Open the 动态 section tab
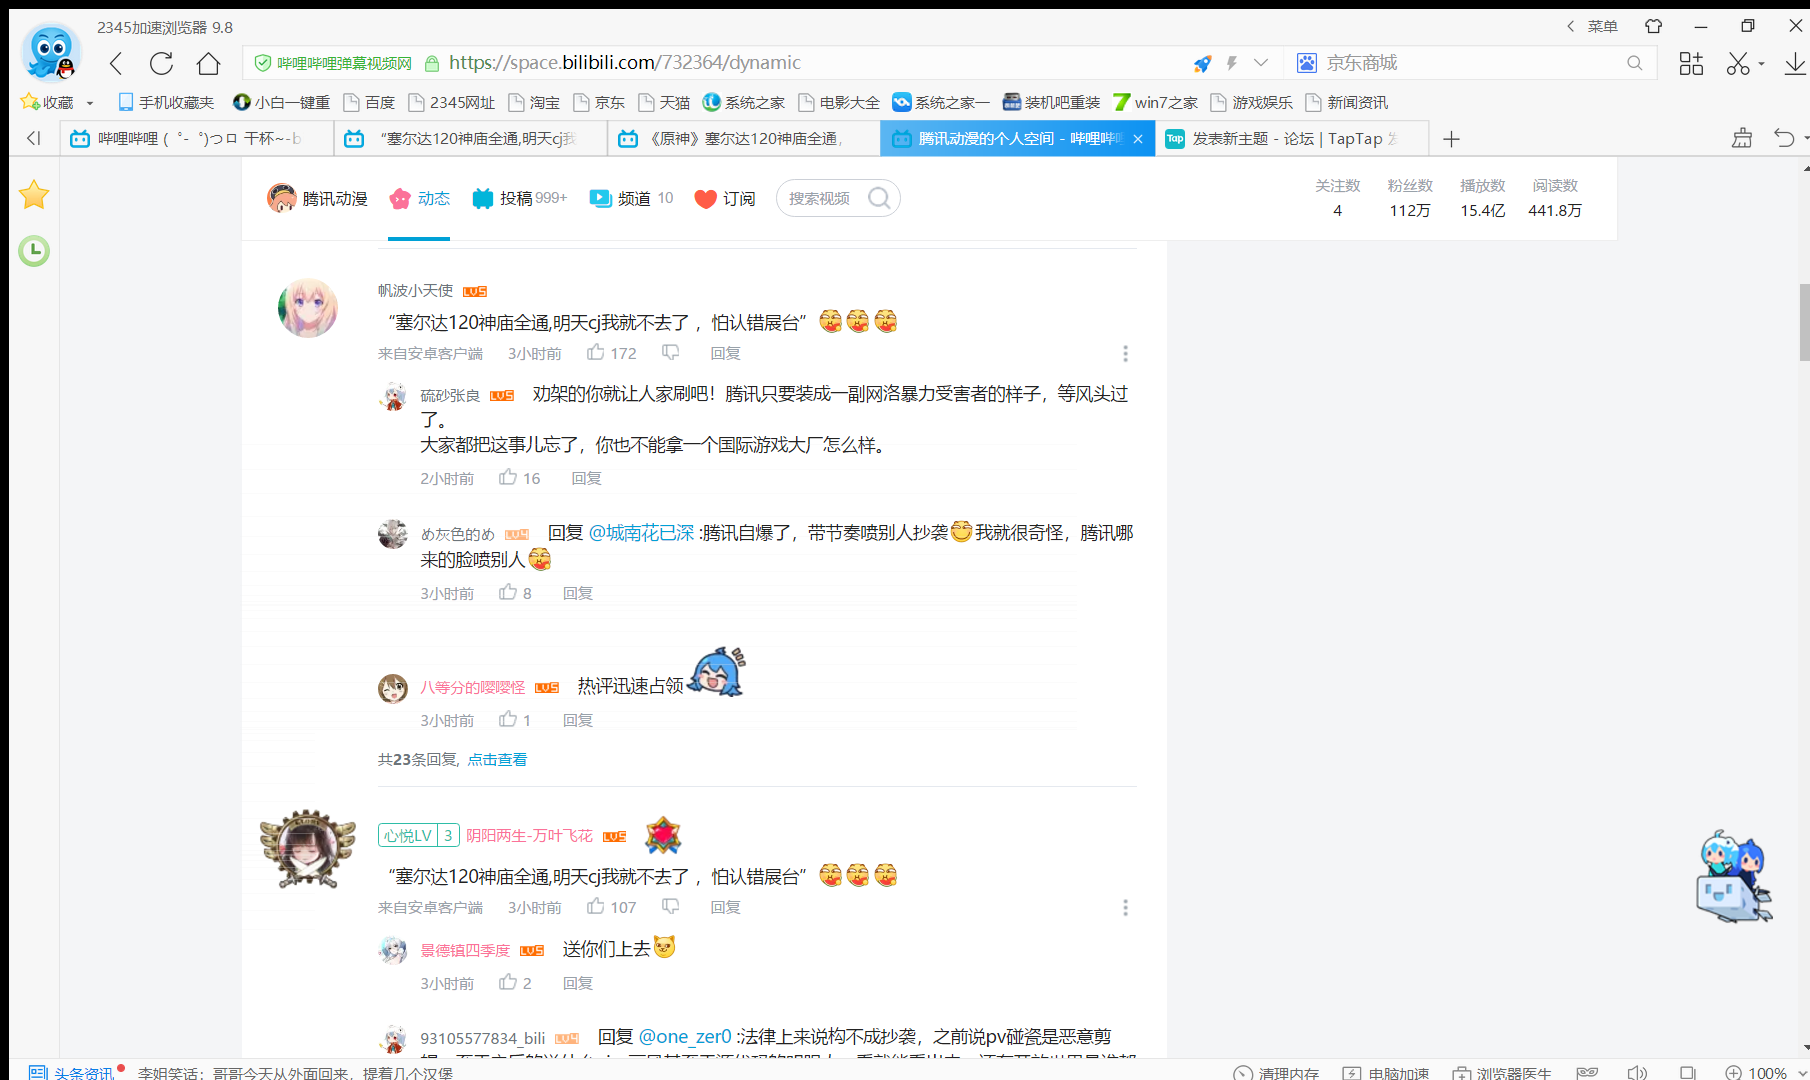This screenshot has width=1810, height=1080. 420,198
